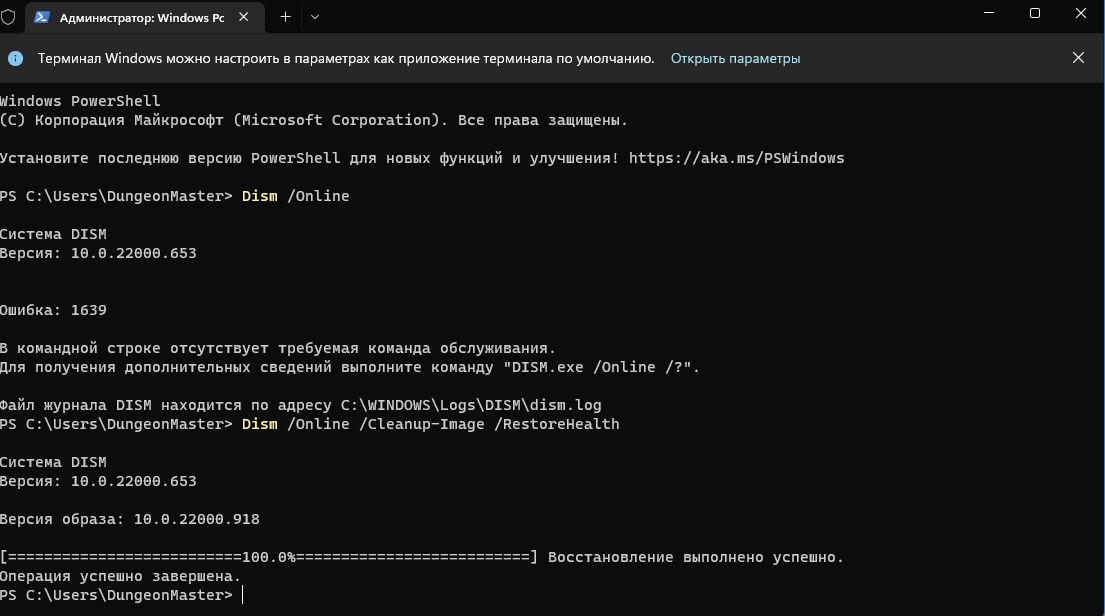1105x616 pixels.
Task: Click the shield icon in title bar
Action: pyautogui.click(x=8, y=17)
